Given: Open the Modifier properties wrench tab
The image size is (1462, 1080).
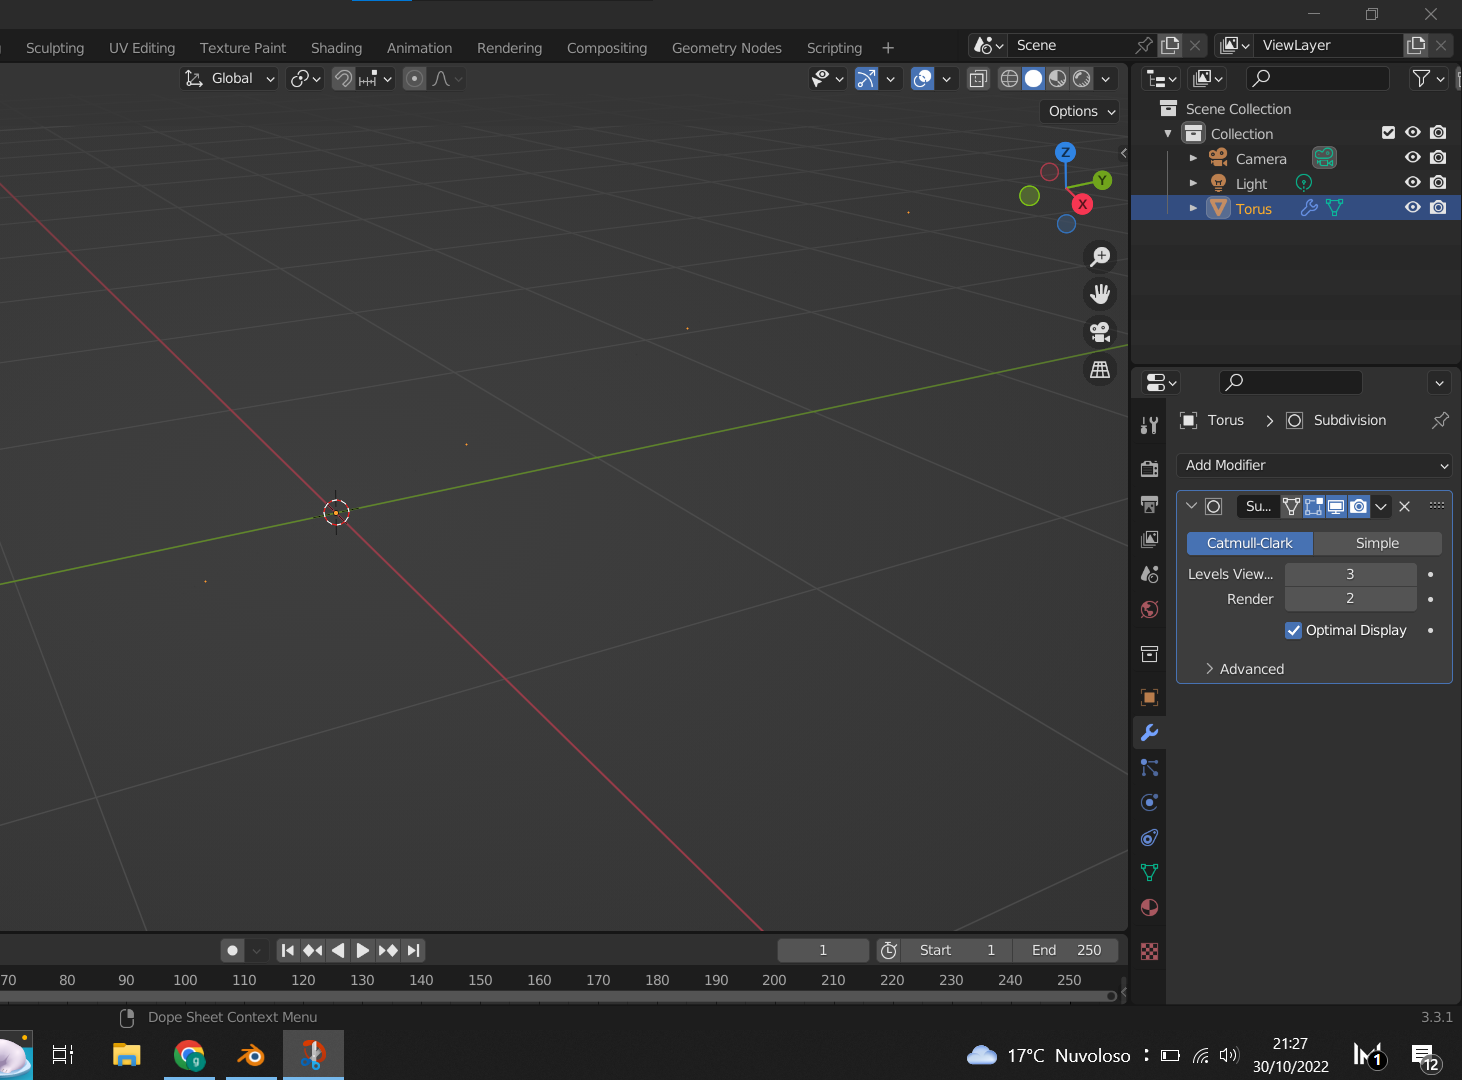Looking at the screenshot, I should 1150,732.
